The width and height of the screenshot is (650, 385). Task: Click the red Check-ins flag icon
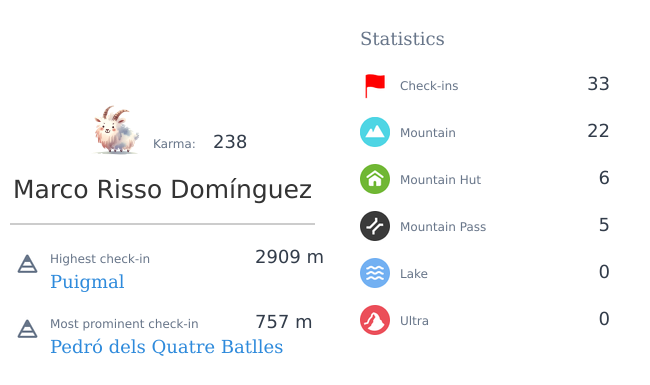click(375, 86)
